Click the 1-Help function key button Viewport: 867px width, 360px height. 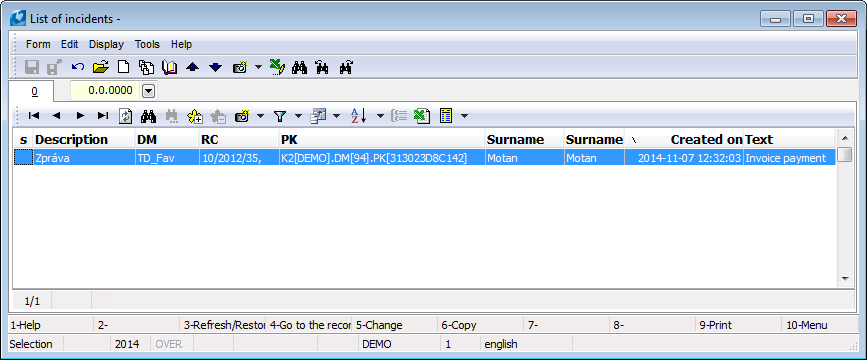pos(51,325)
